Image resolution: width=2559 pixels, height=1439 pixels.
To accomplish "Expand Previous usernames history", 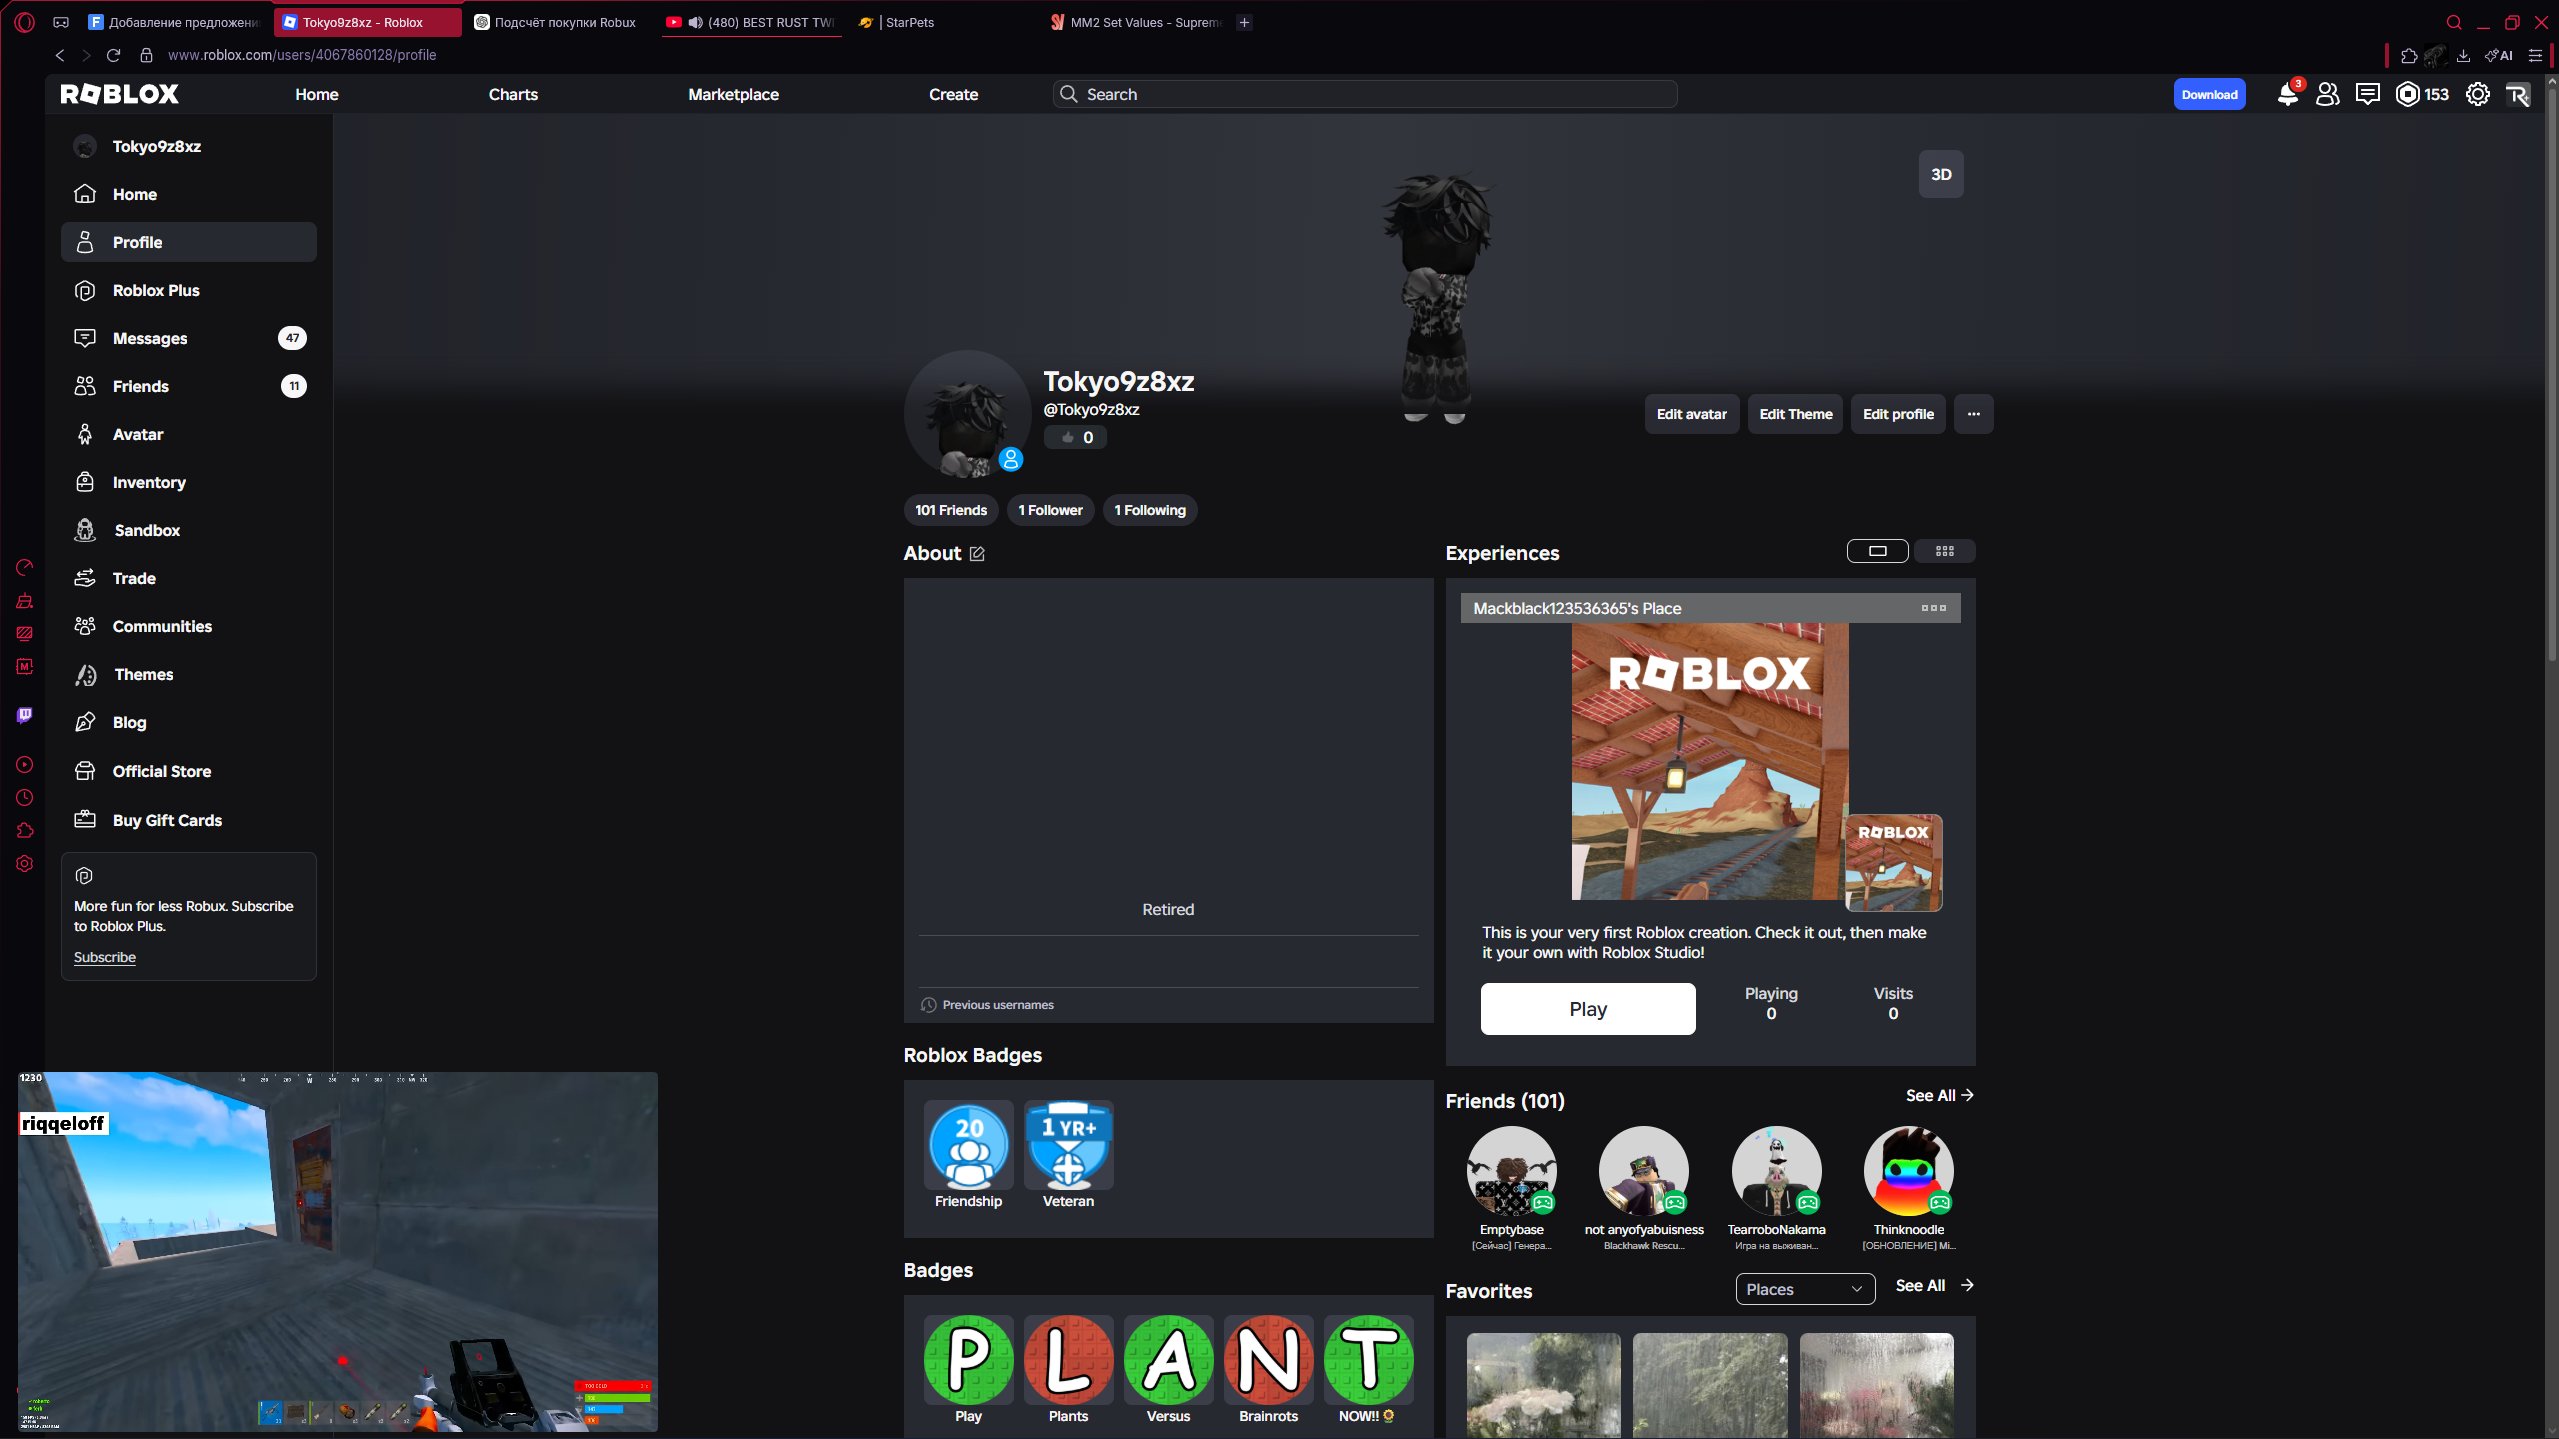I will [x=987, y=1005].
